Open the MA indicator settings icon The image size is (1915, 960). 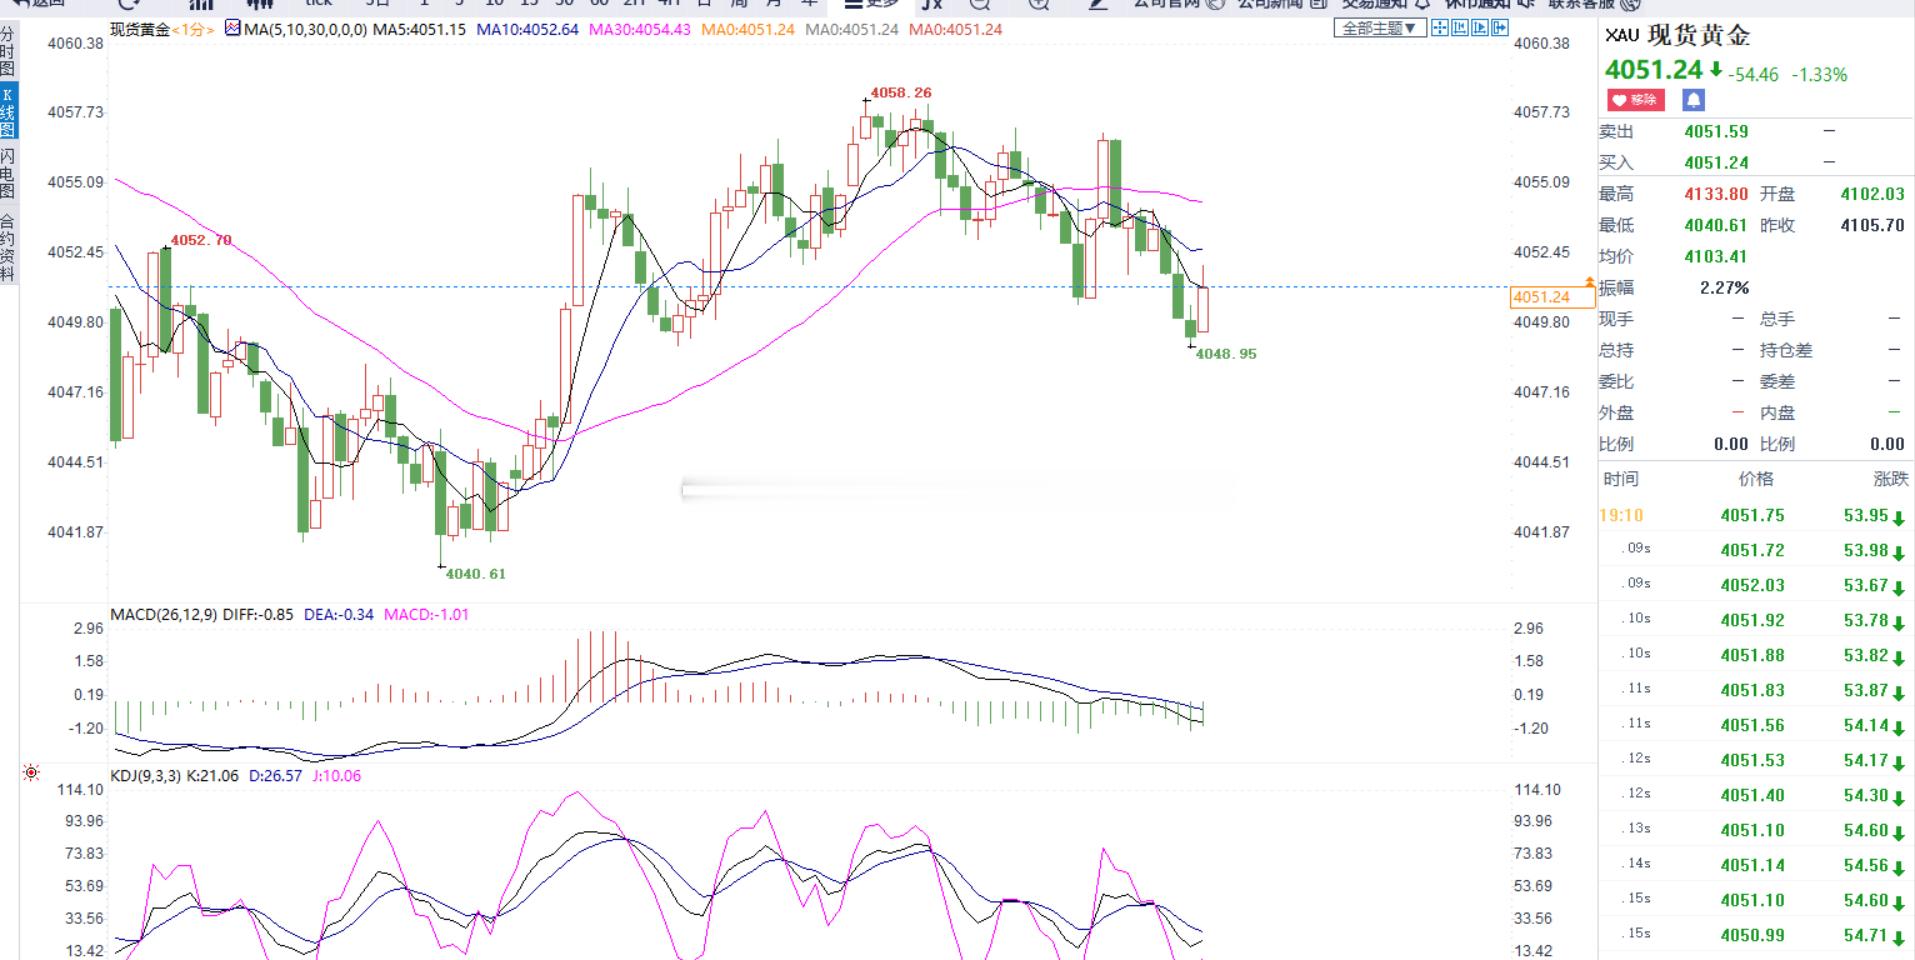pyautogui.click(x=233, y=29)
